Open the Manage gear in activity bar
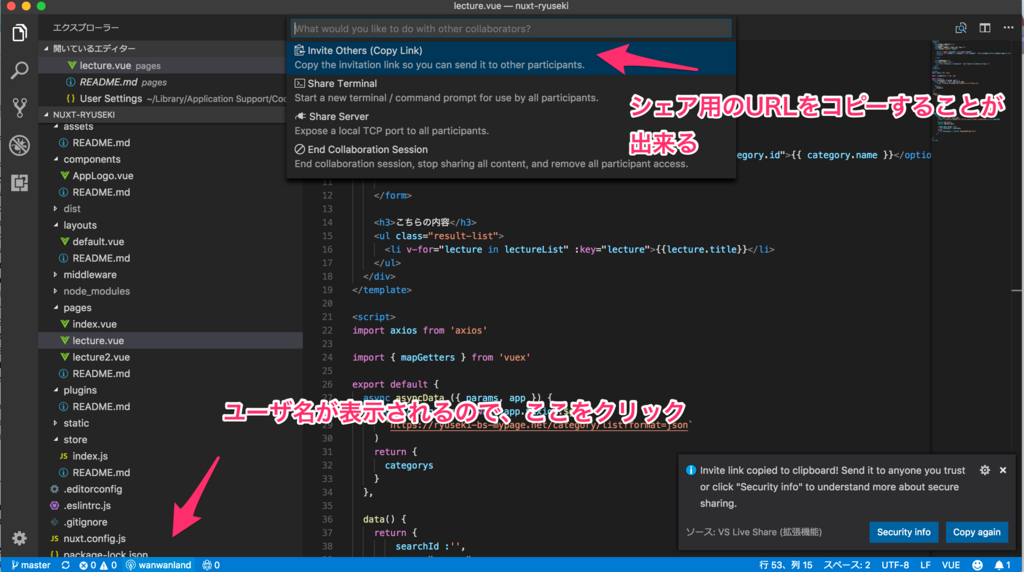 20,538
